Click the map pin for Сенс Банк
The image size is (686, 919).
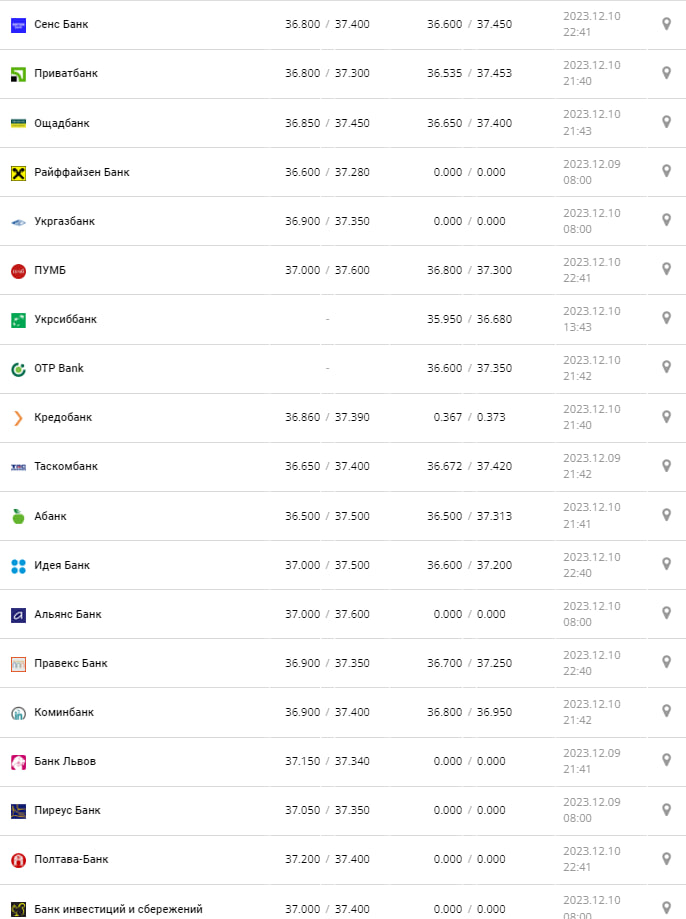(x=666, y=24)
